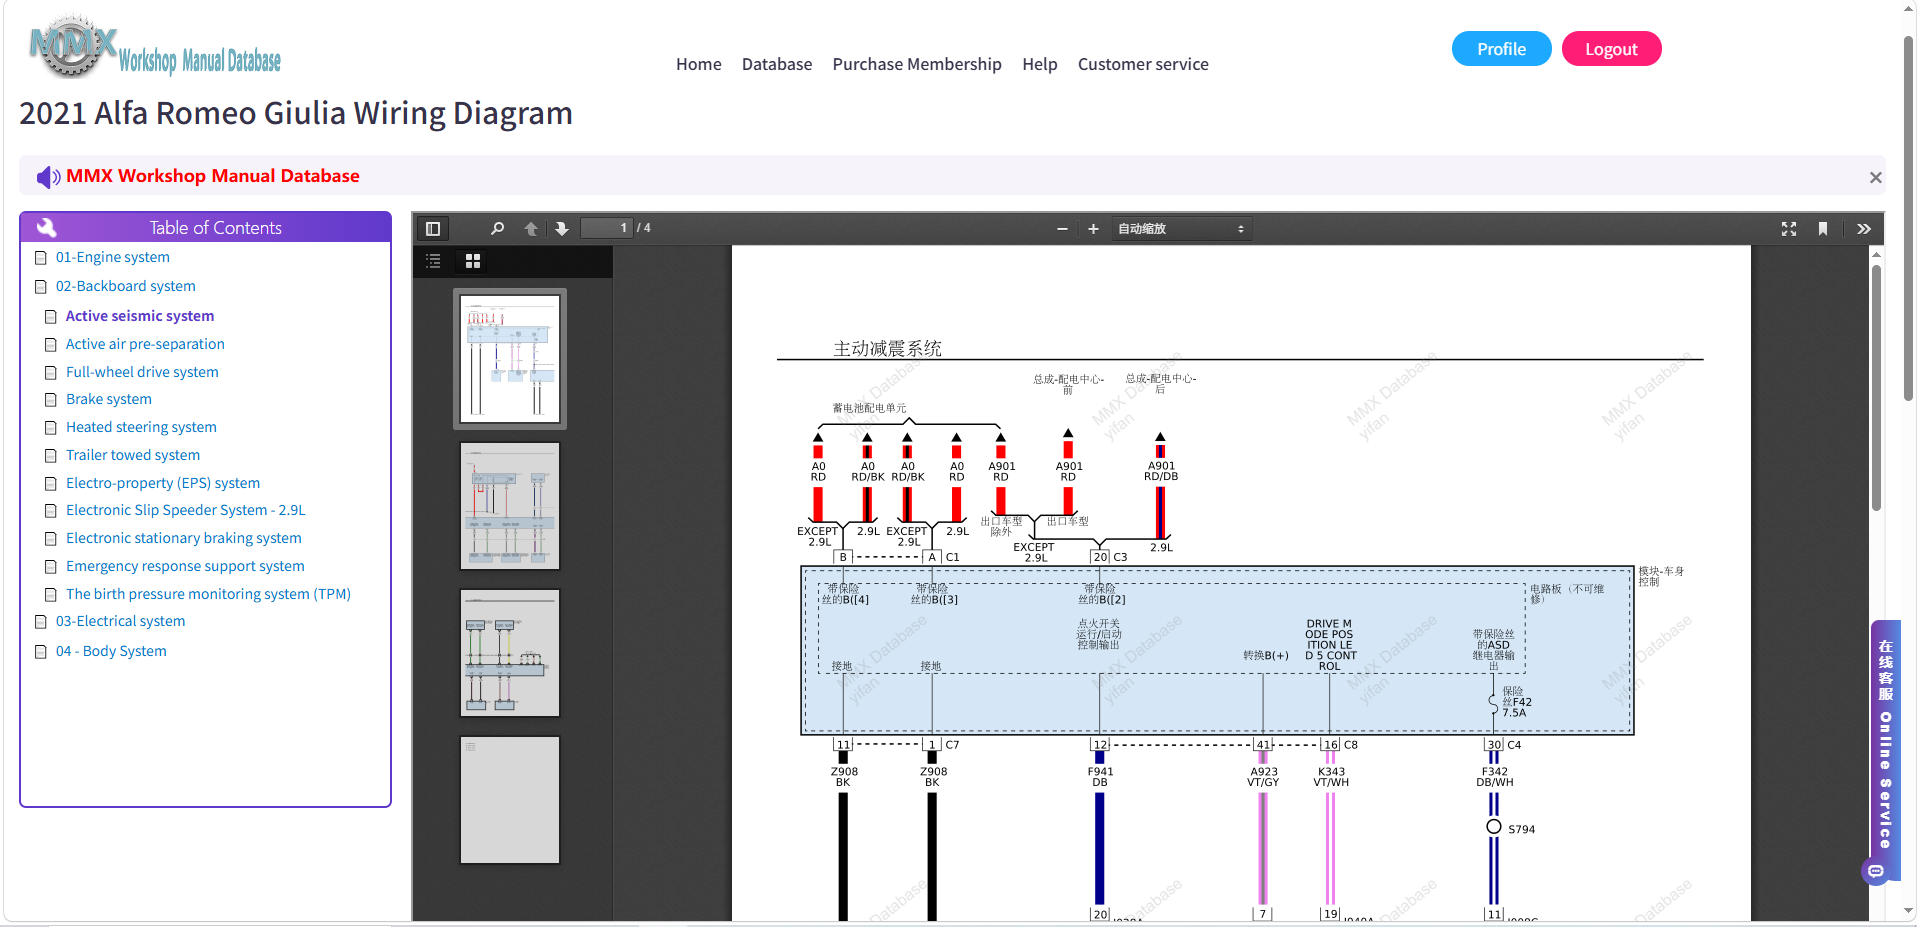Select page 1 thumbnail
The image size is (1917, 927).
(x=510, y=359)
